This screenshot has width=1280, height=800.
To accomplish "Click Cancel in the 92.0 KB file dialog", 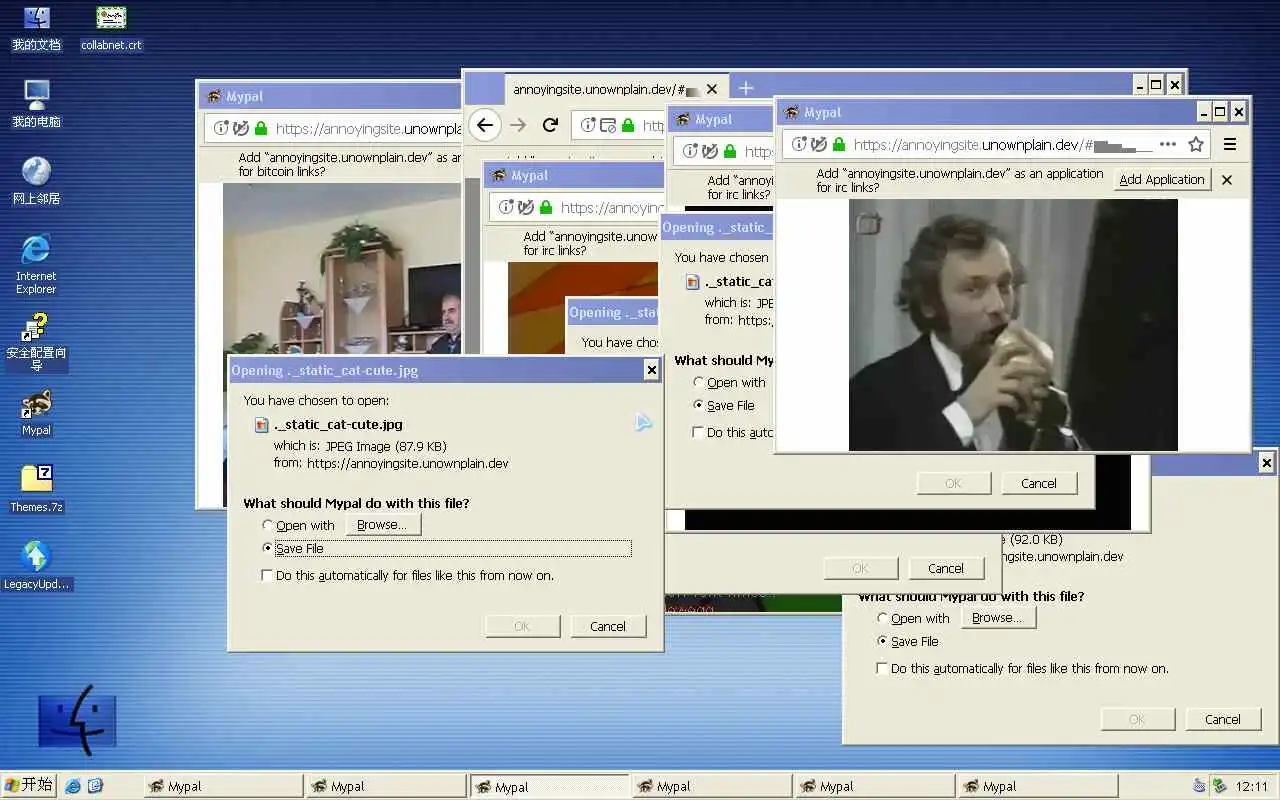I will click(x=1222, y=719).
